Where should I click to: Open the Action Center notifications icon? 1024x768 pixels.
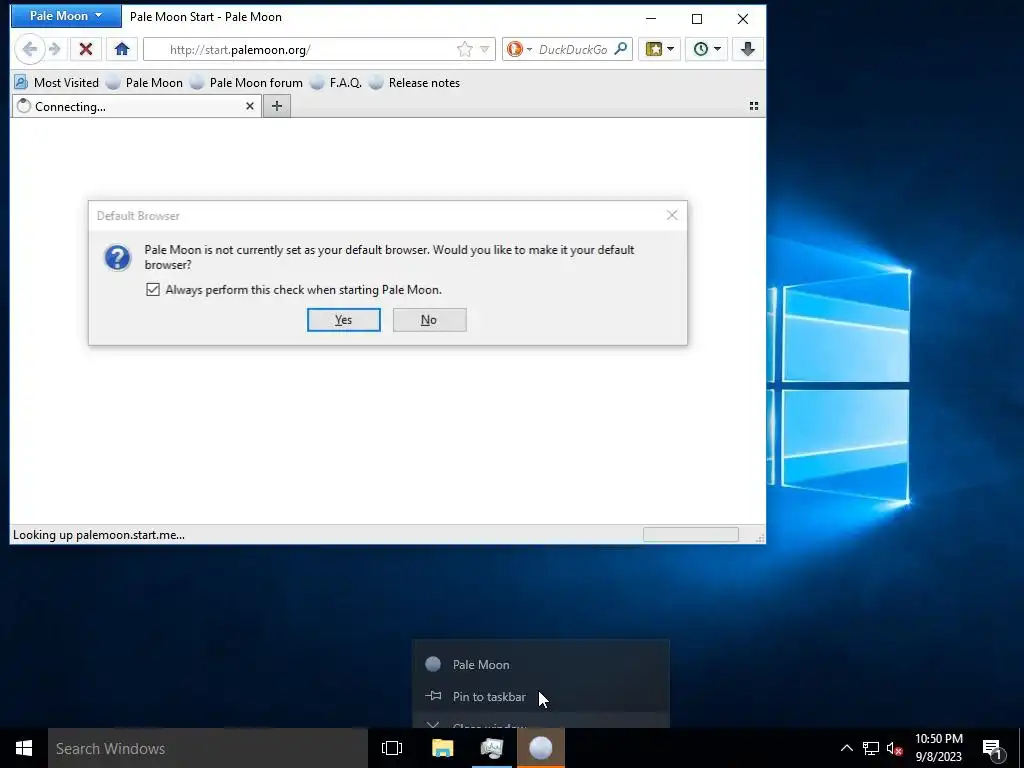coord(993,748)
